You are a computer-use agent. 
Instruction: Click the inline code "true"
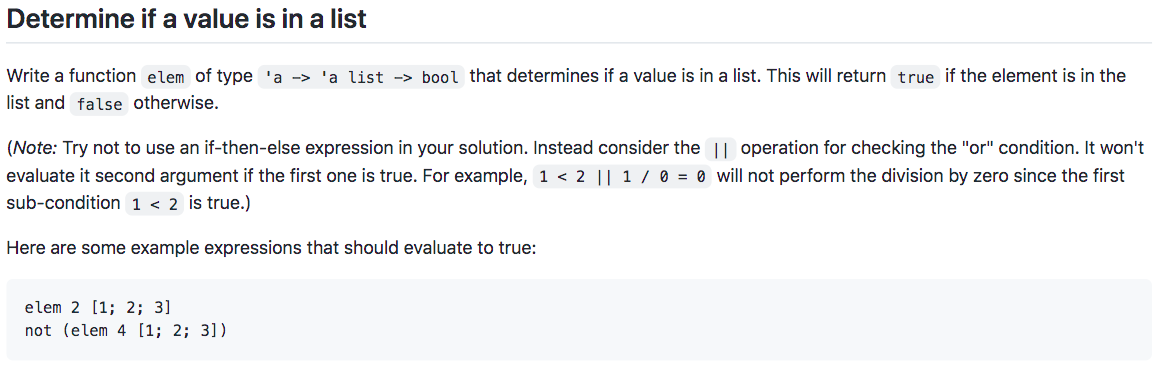[x=915, y=77]
